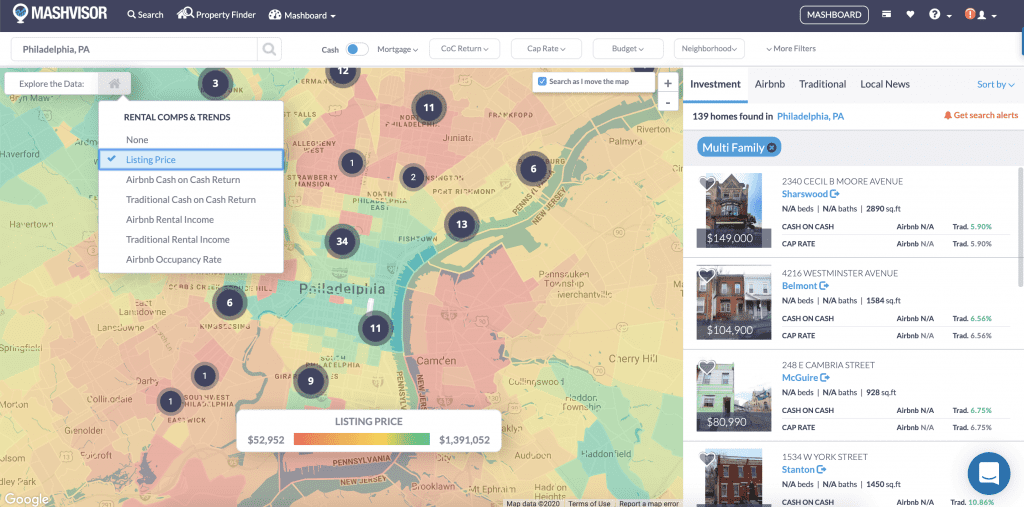Open the CoC Return filter dropdown

point(464,49)
